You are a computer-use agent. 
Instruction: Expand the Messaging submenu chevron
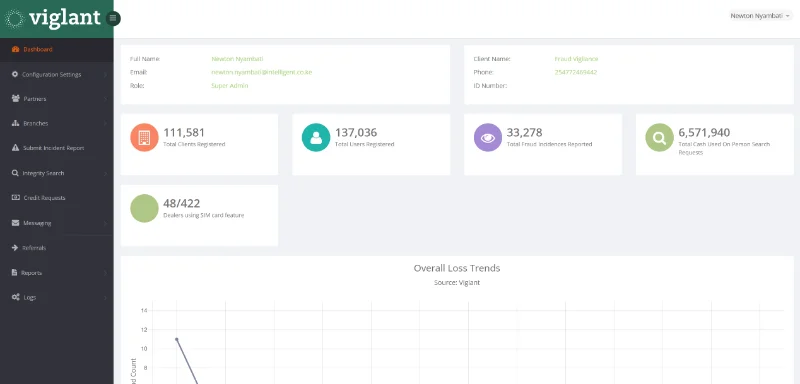tap(106, 223)
